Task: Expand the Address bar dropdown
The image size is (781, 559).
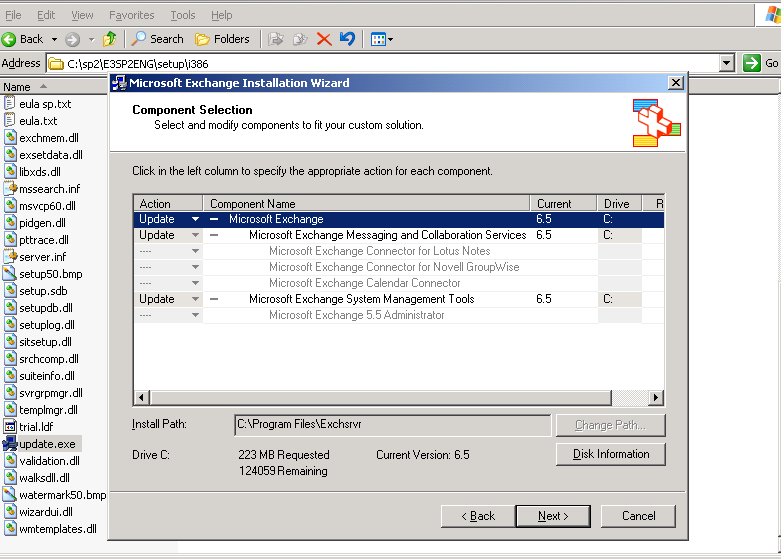Action: click(727, 63)
